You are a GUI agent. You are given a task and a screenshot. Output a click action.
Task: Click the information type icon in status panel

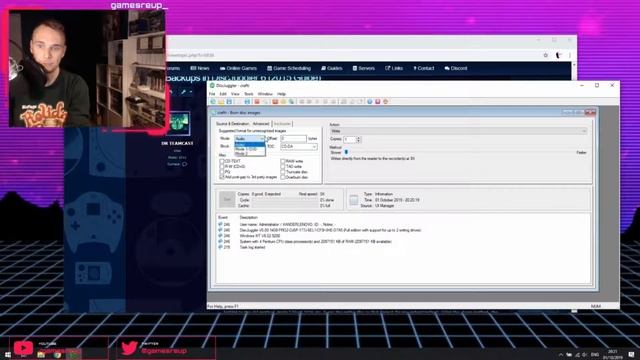[354, 200]
